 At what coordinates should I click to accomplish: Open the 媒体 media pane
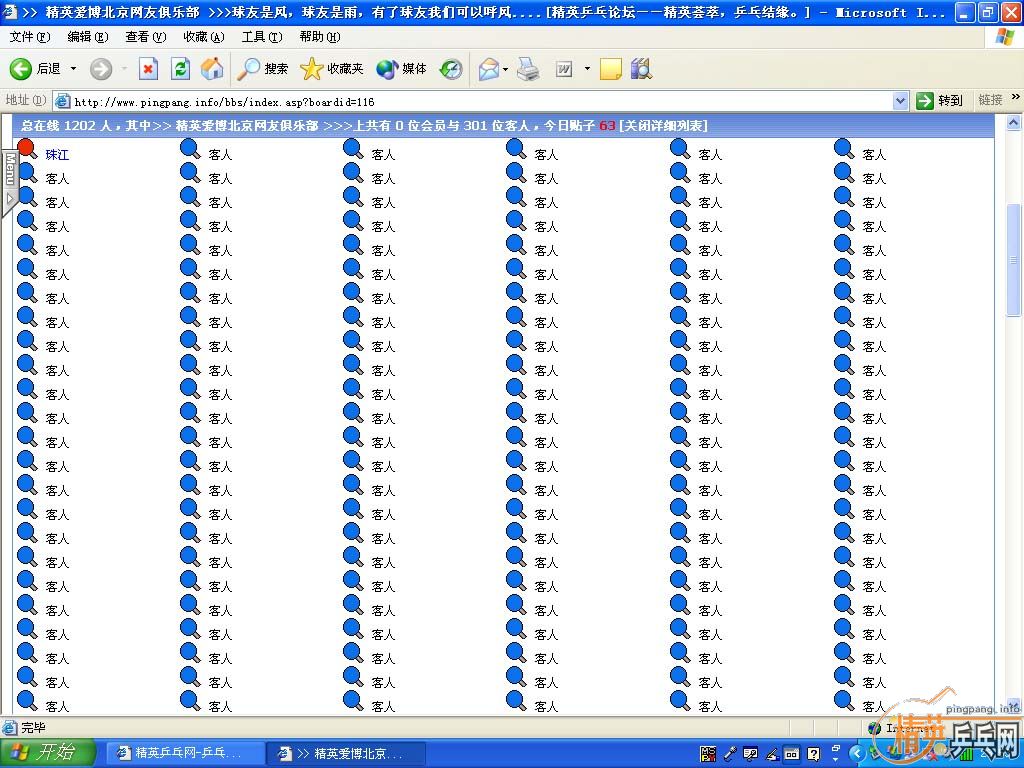401,69
